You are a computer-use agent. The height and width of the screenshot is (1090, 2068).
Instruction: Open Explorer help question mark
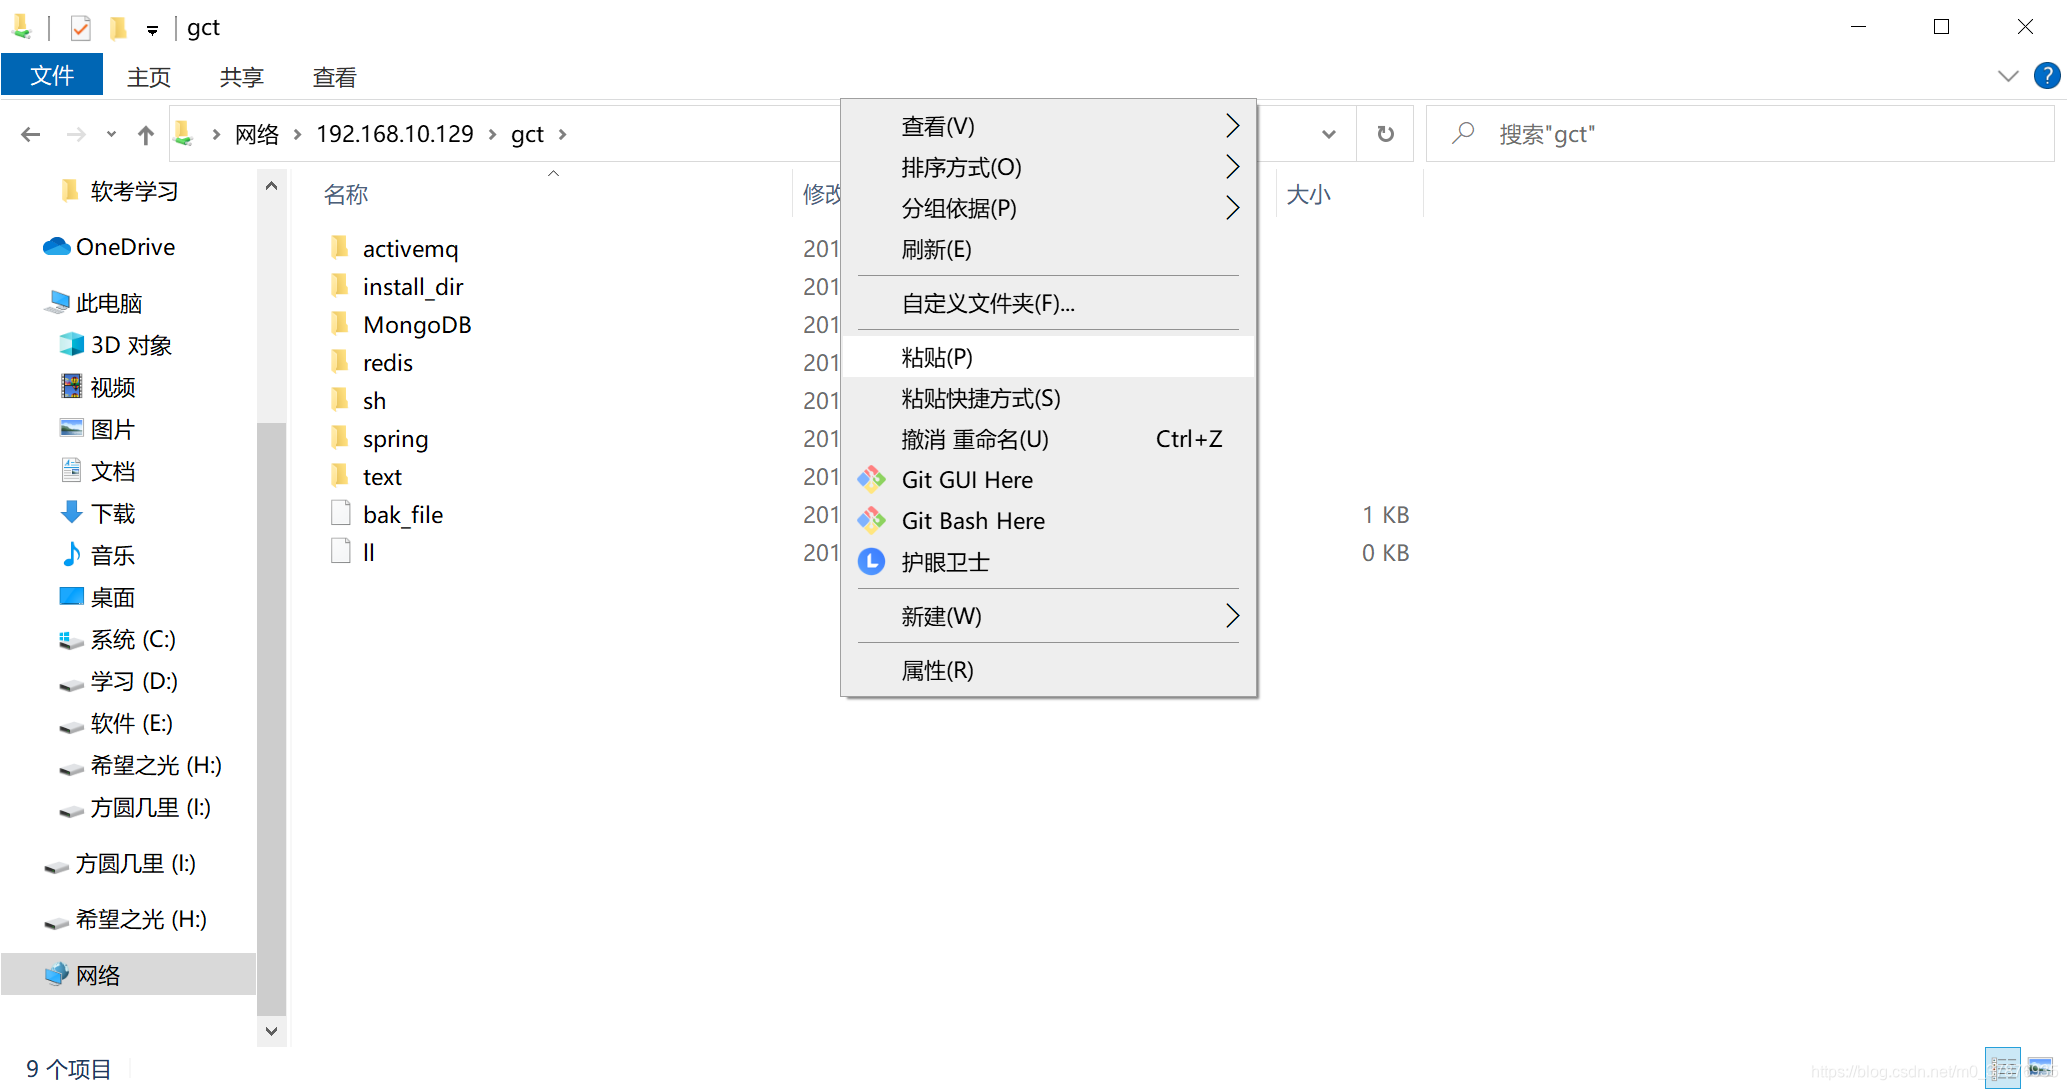[2046, 76]
